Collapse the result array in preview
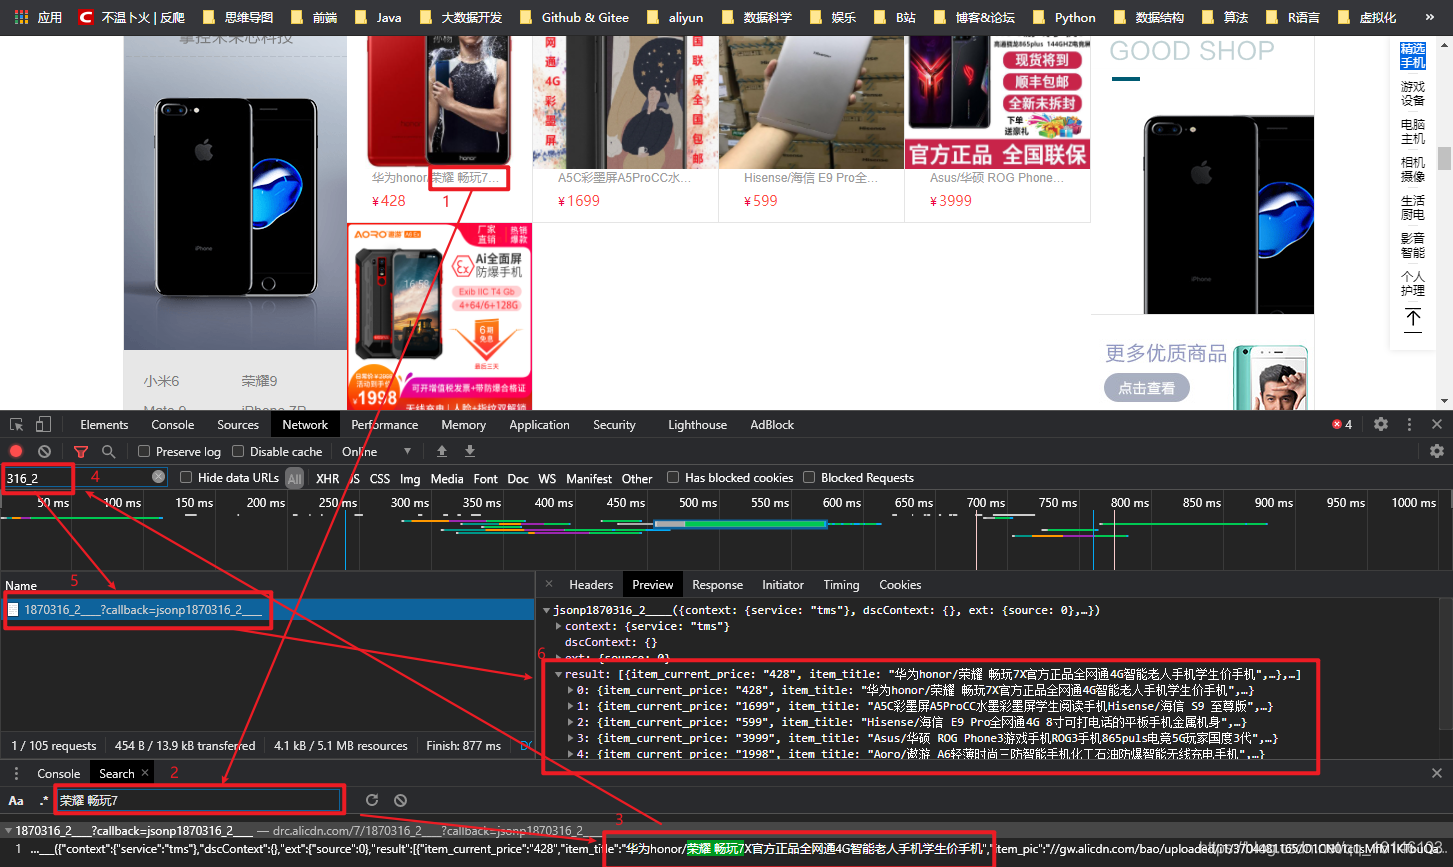1453x867 pixels. tap(558, 674)
